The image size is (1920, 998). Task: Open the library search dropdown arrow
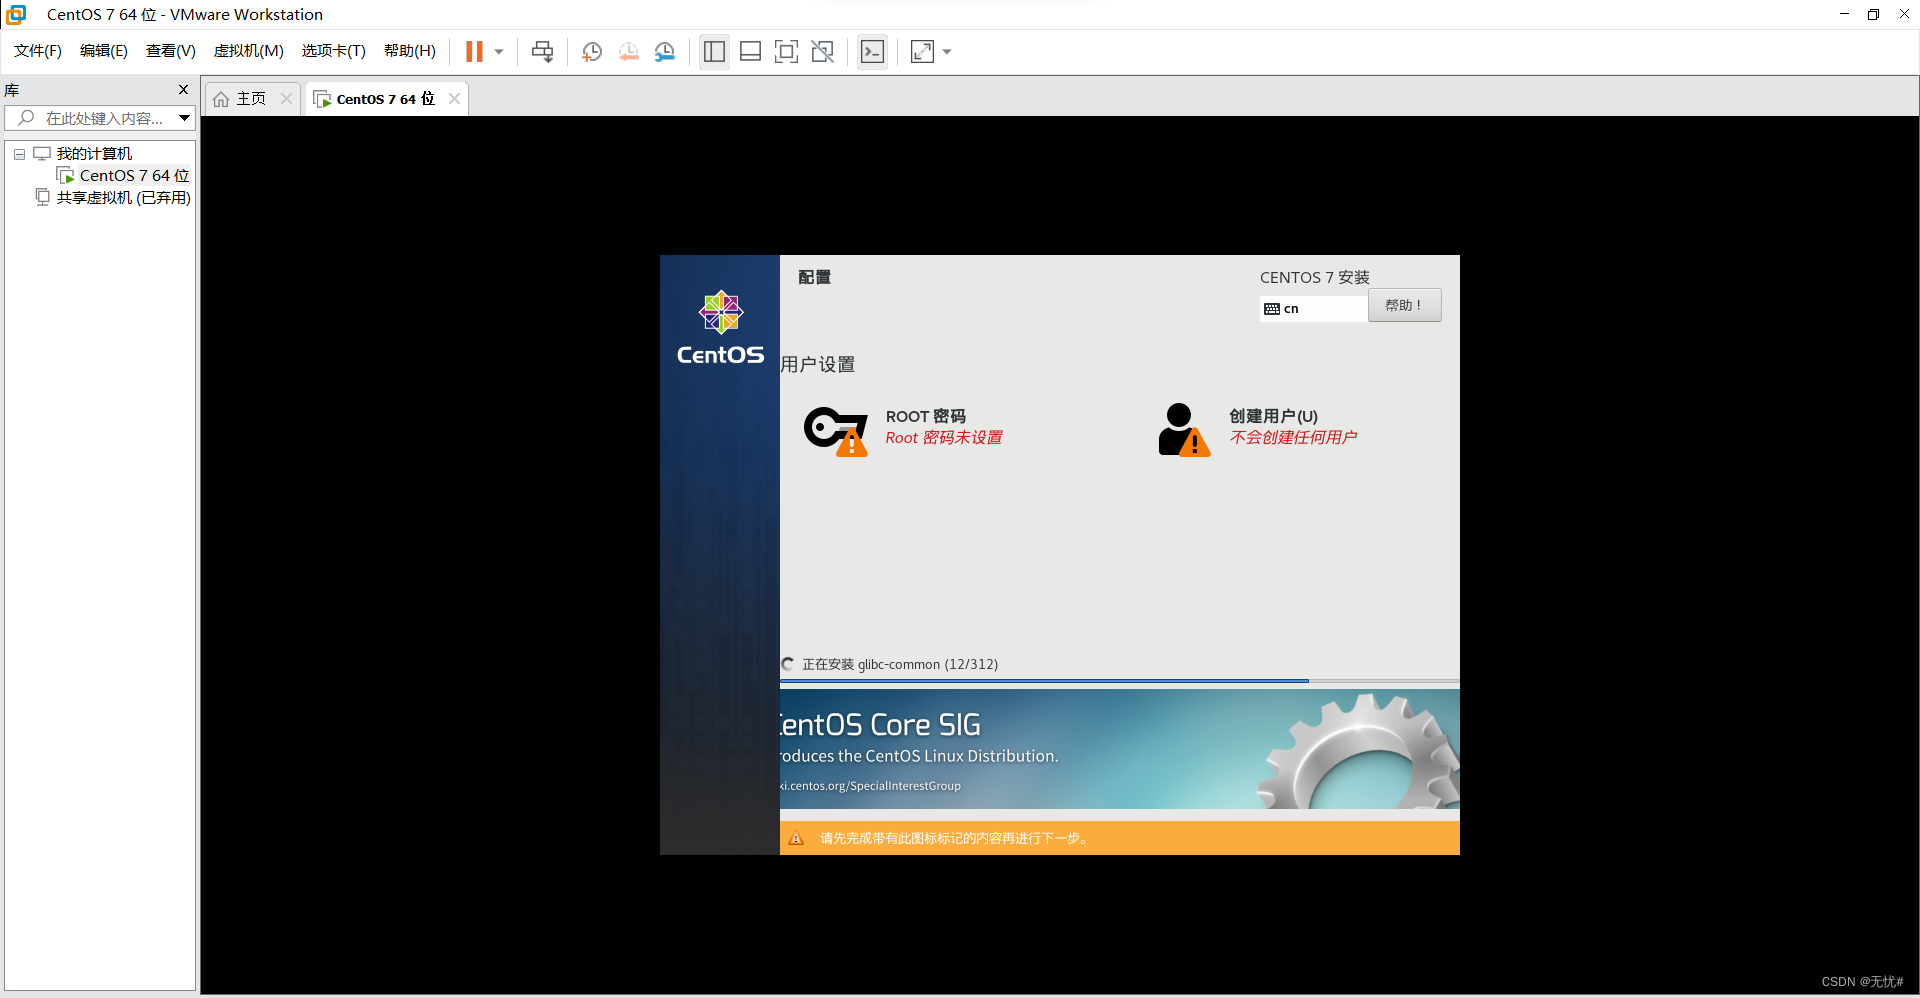coord(184,118)
